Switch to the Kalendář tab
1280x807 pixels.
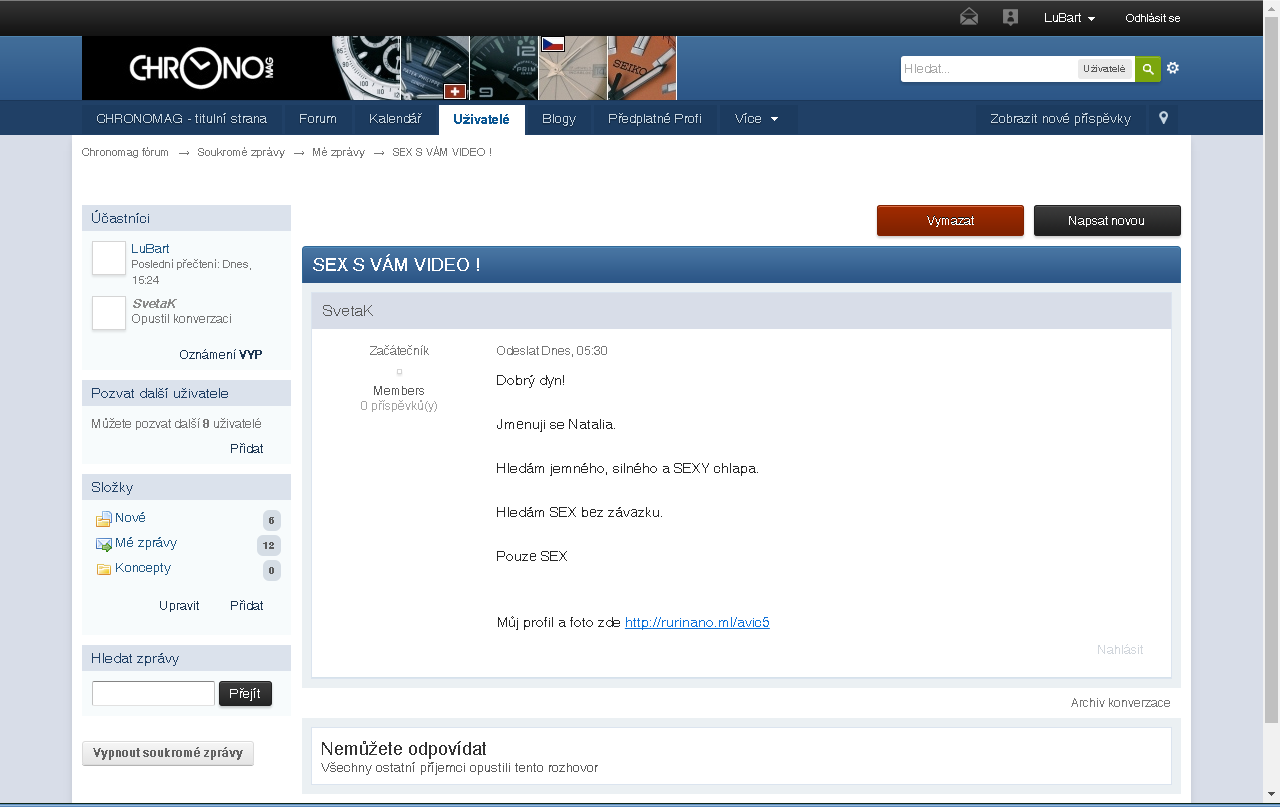coord(395,118)
